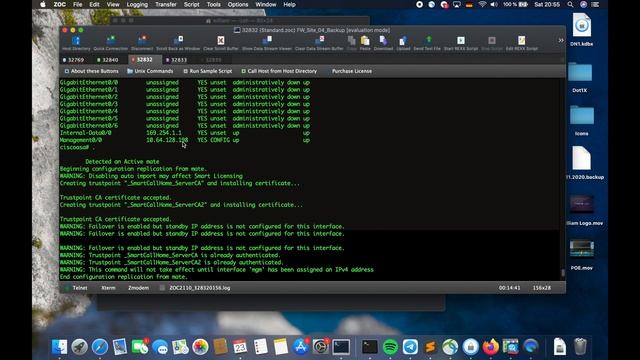
Task: Click Start REXX Script icon
Action: (461, 43)
